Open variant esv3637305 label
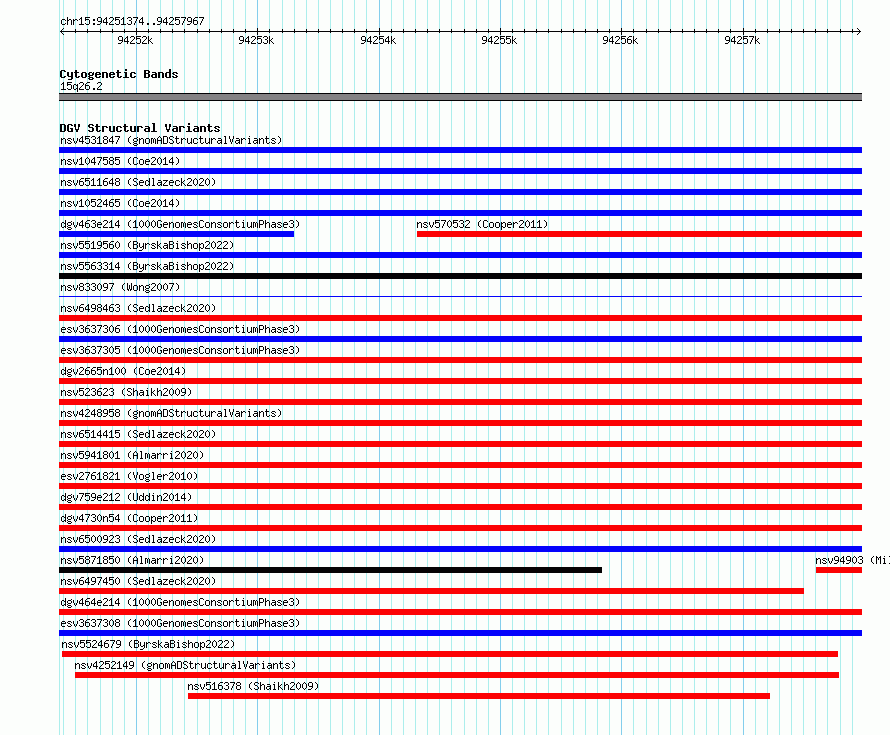The image size is (890, 735). (x=180, y=350)
